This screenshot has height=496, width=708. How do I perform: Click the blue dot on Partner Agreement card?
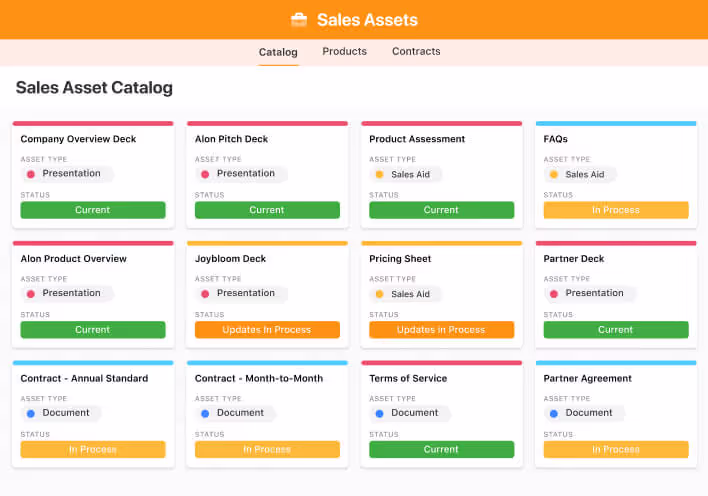pos(554,413)
